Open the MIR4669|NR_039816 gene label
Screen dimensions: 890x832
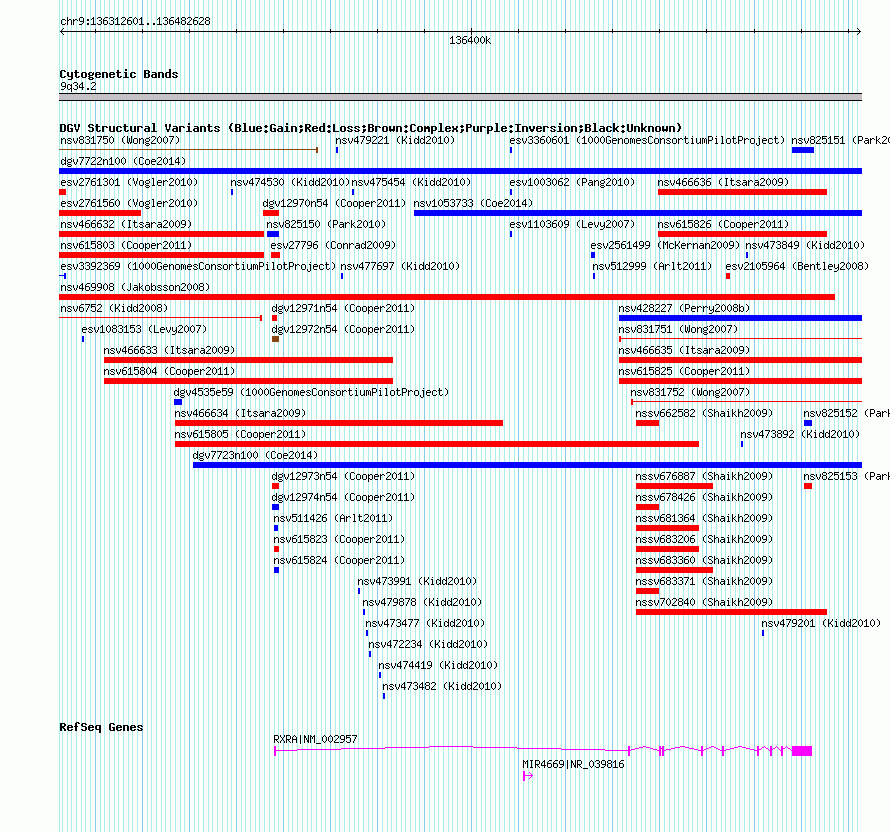pyautogui.click(x=573, y=764)
